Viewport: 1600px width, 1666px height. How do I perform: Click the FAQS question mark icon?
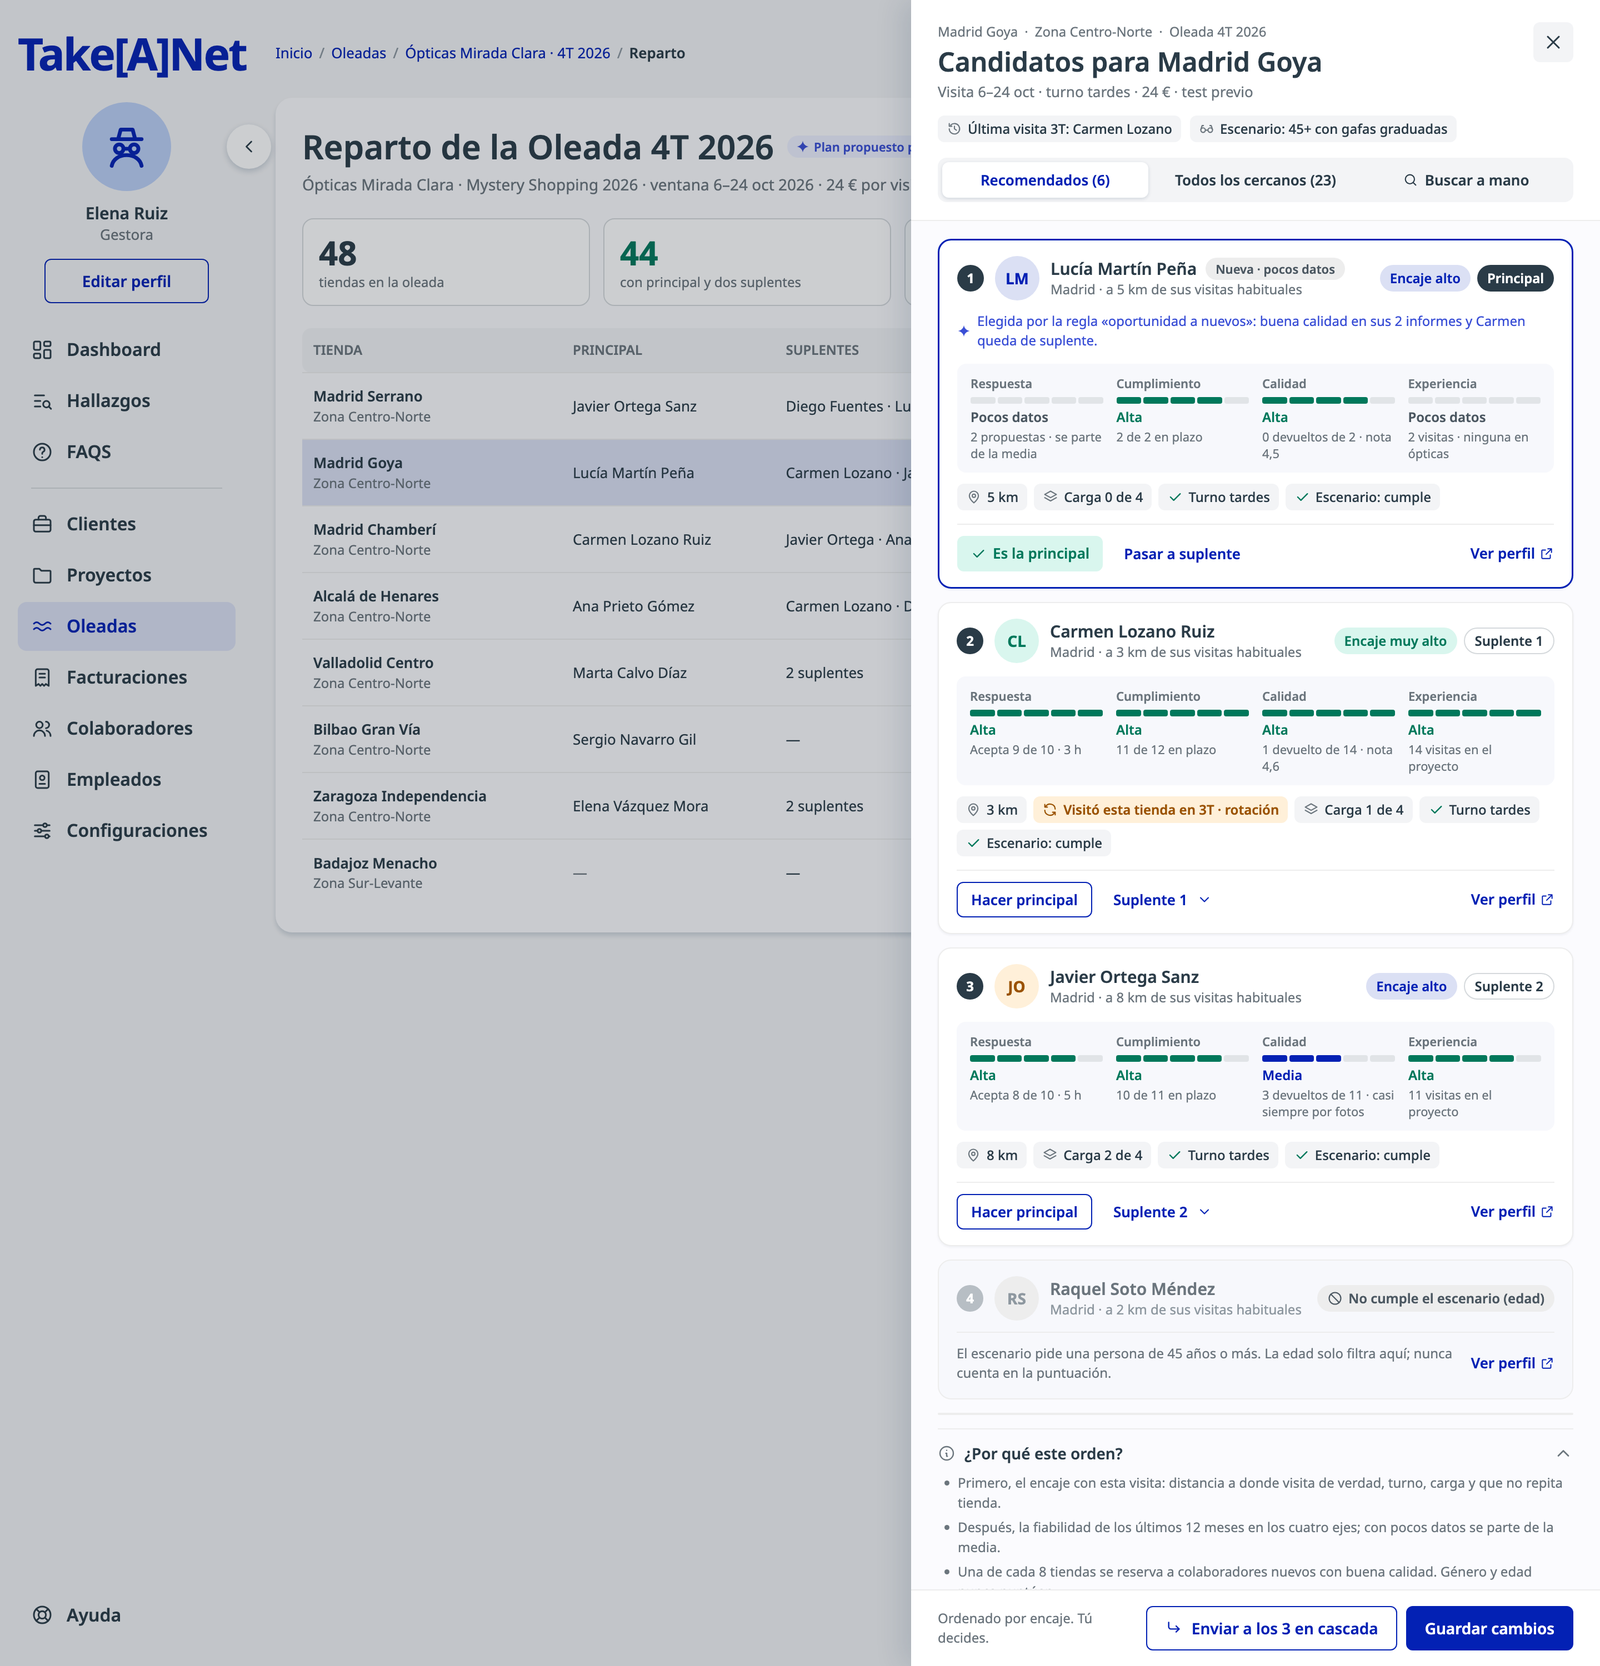(x=42, y=452)
